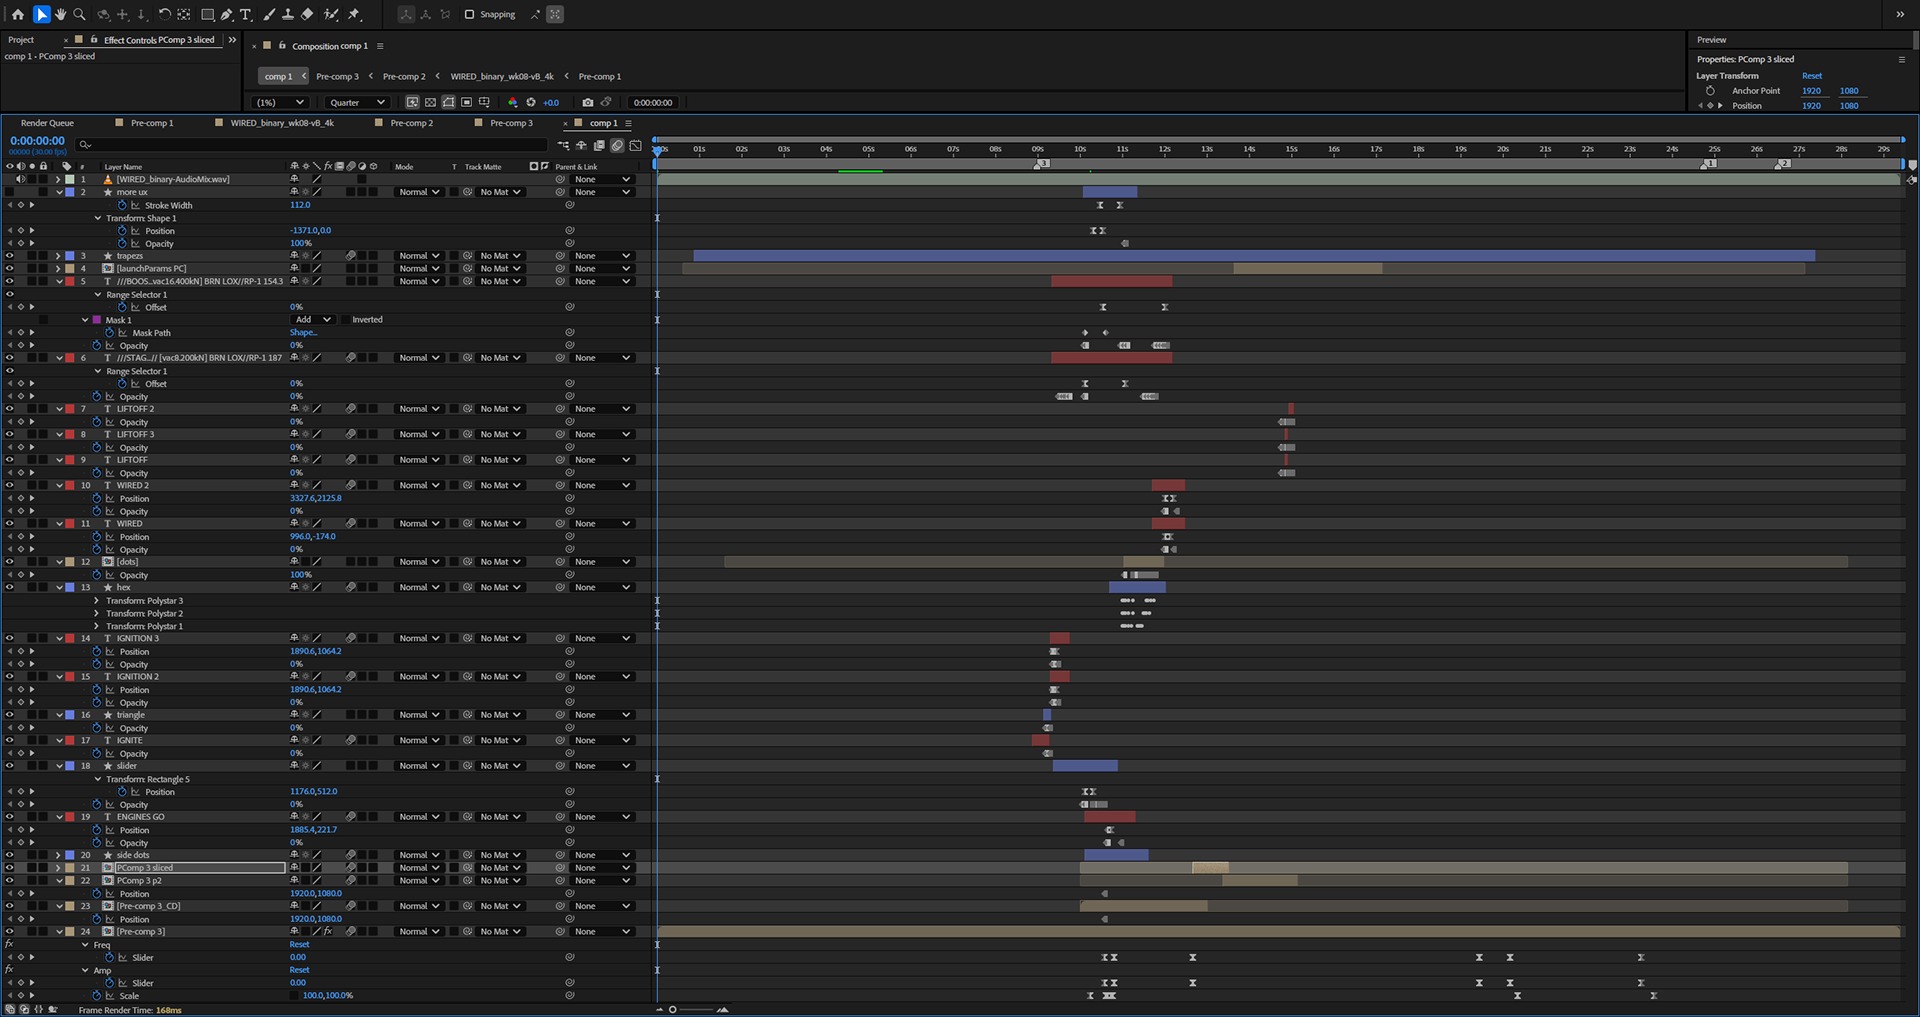1920x1017 pixels.
Task: Click Reset in Layer Transform properties
Action: click(x=1812, y=76)
